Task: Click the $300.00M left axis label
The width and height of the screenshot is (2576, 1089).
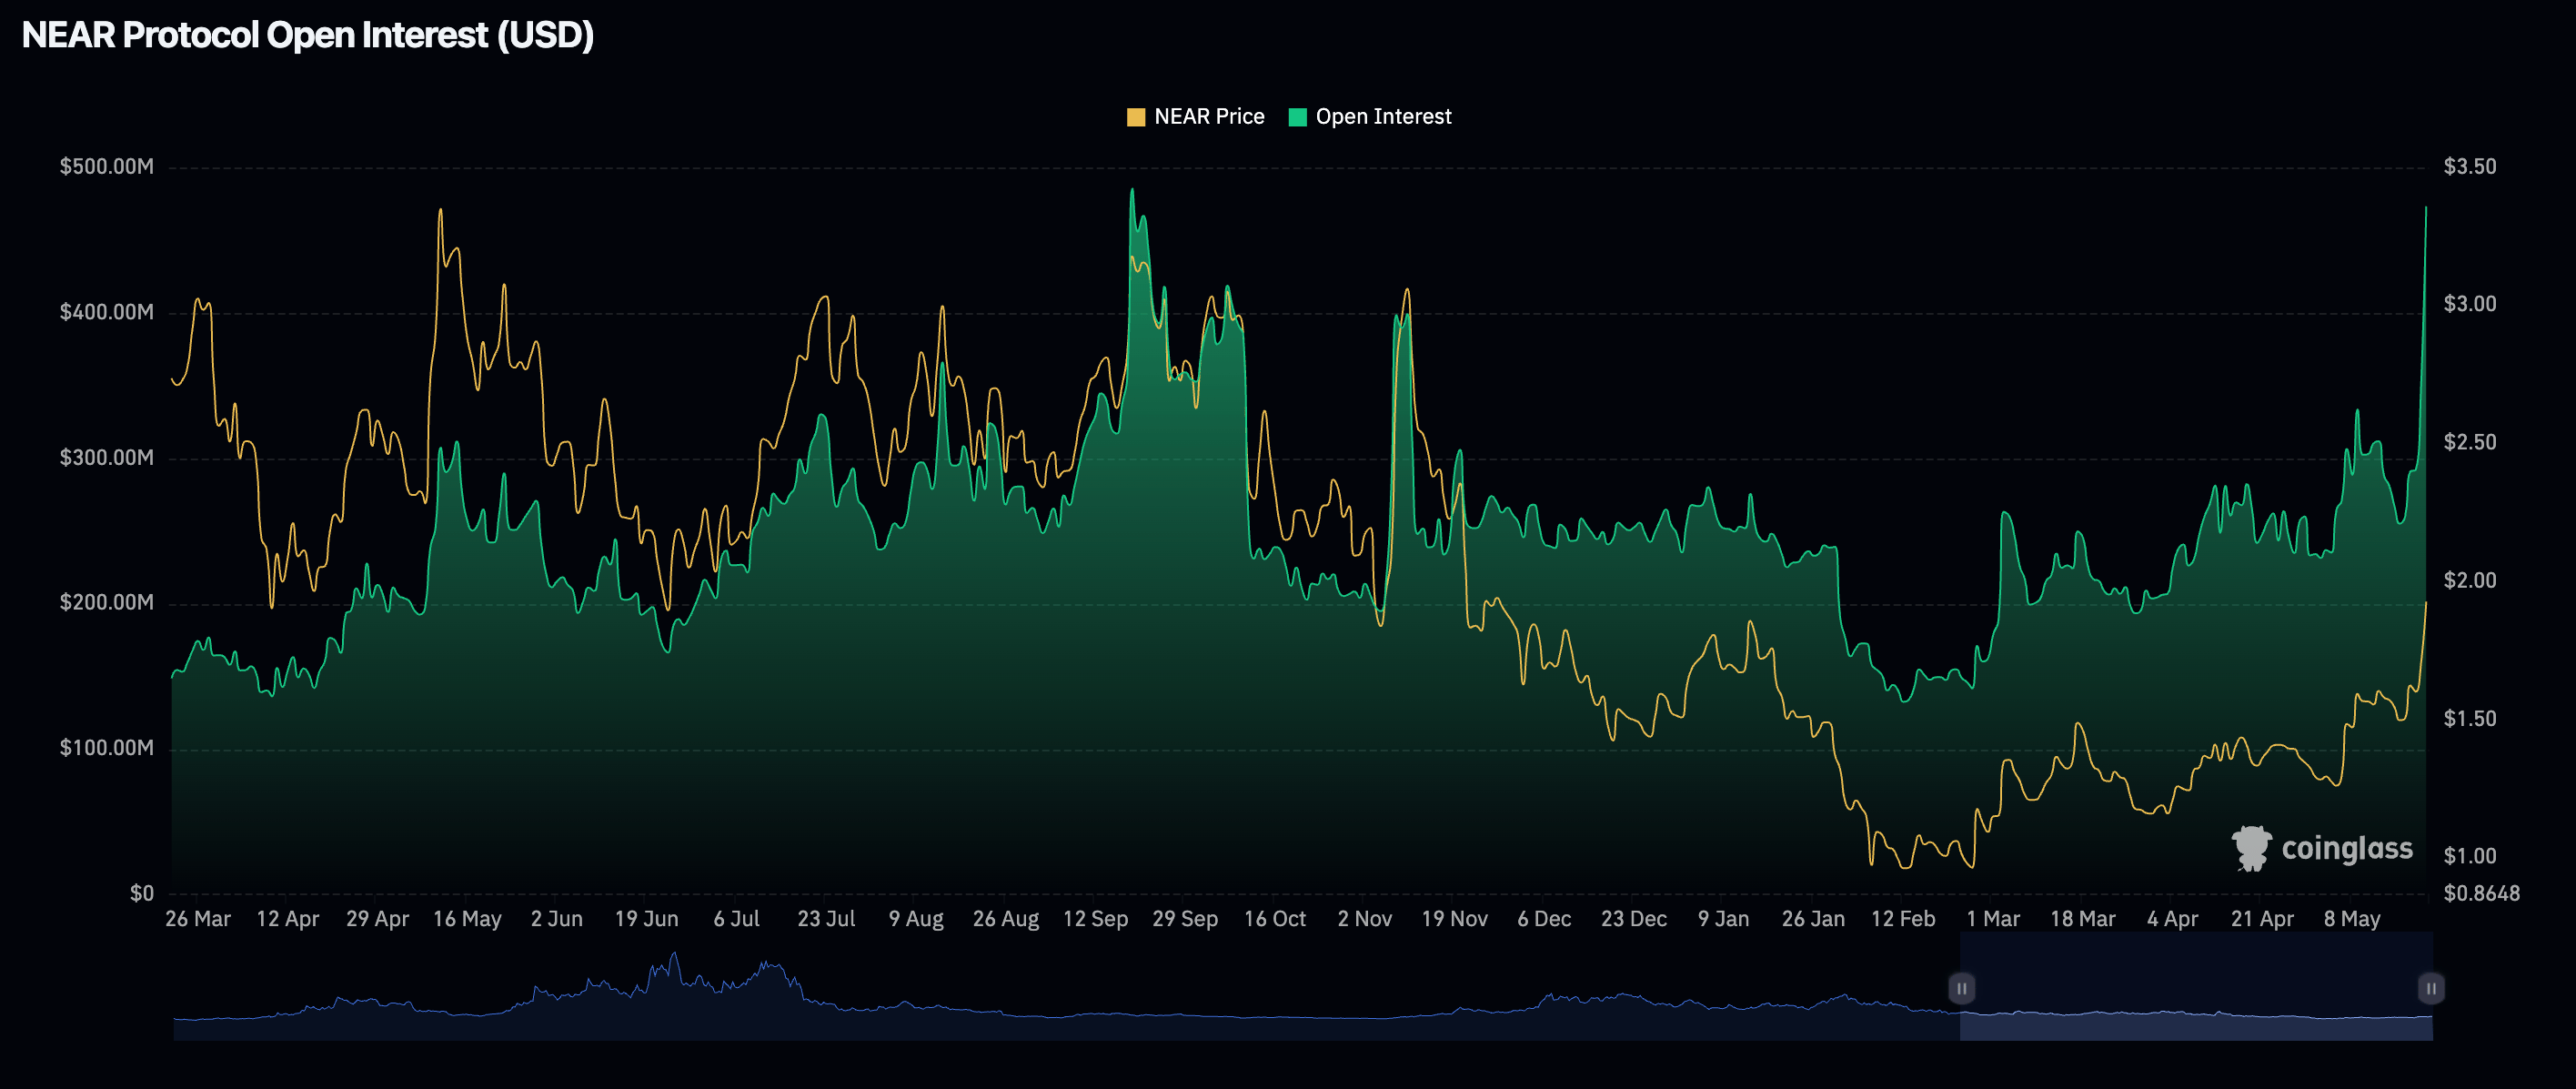Action: (x=106, y=458)
